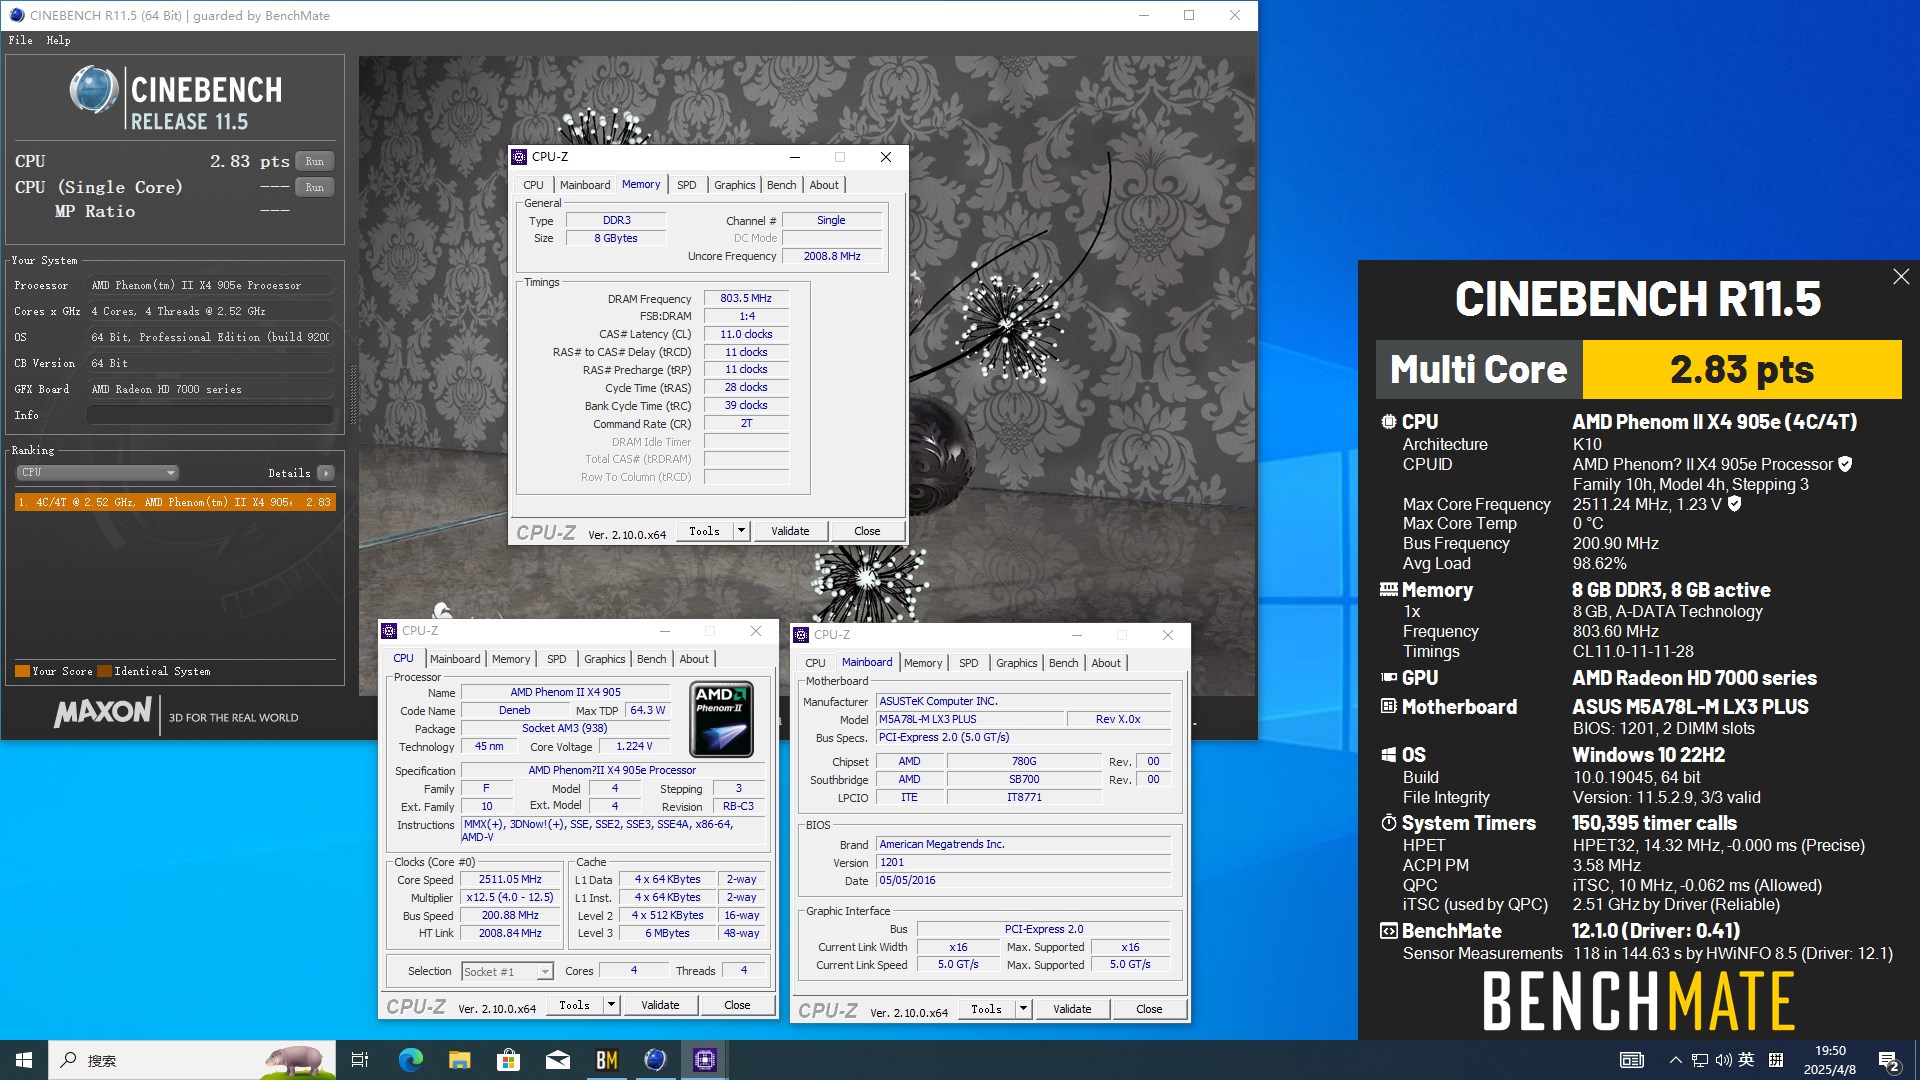Switch to CPU tab in Memory CPU-Z window
Image resolution: width=1920 pixels, height=1080 pixels.
point(533,185)
